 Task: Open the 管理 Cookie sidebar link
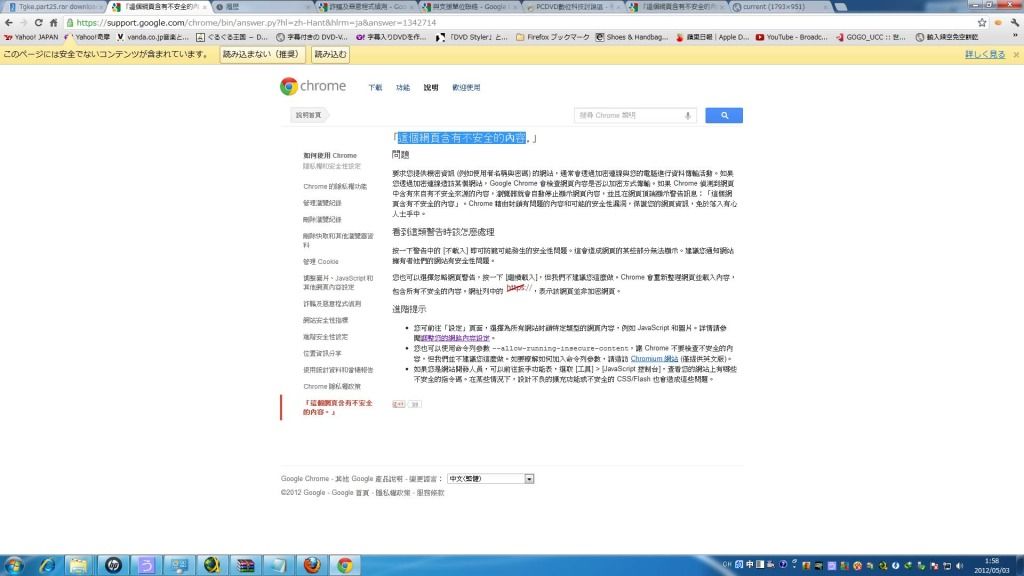coord(321,261)
